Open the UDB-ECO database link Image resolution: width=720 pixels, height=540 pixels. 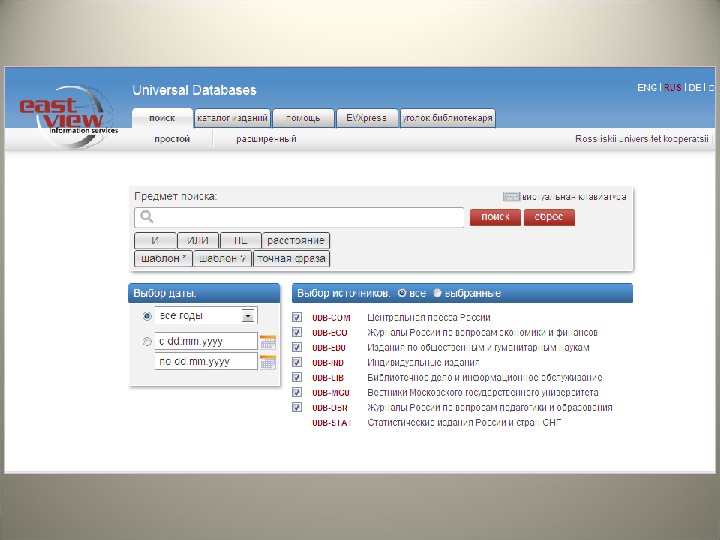(x=330, y=332)
